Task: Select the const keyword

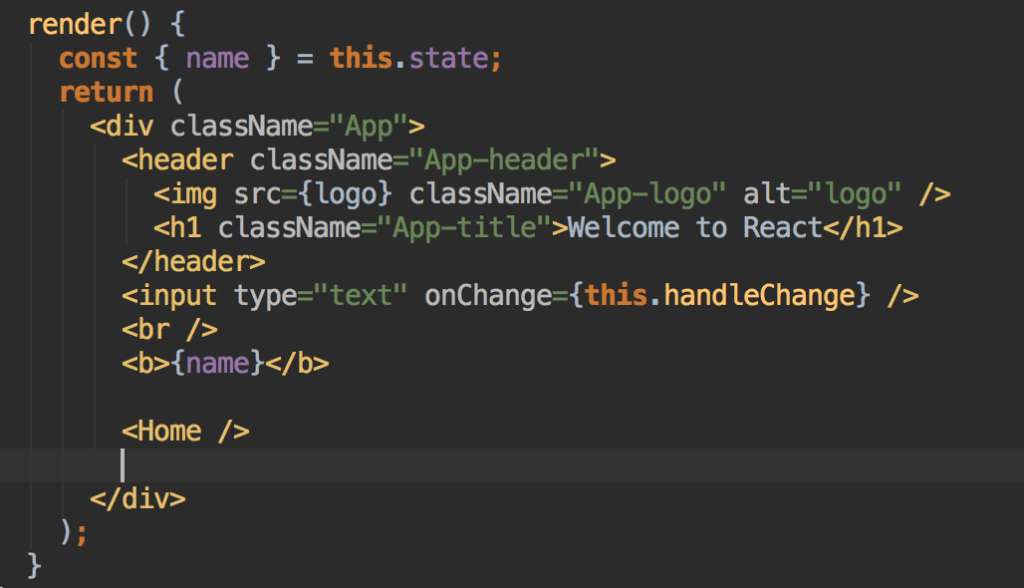Action: (97, 57)
